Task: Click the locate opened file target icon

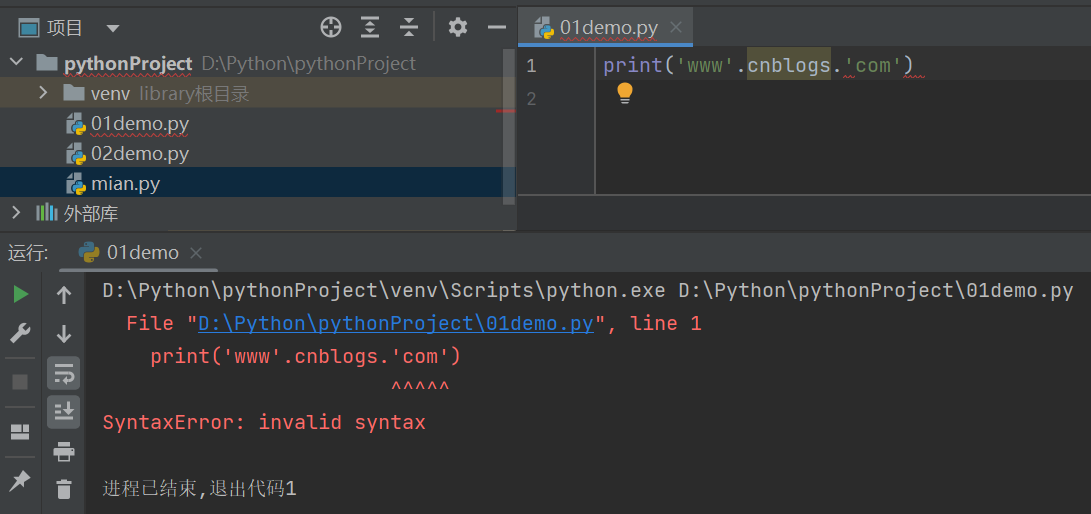Action: 330,27
